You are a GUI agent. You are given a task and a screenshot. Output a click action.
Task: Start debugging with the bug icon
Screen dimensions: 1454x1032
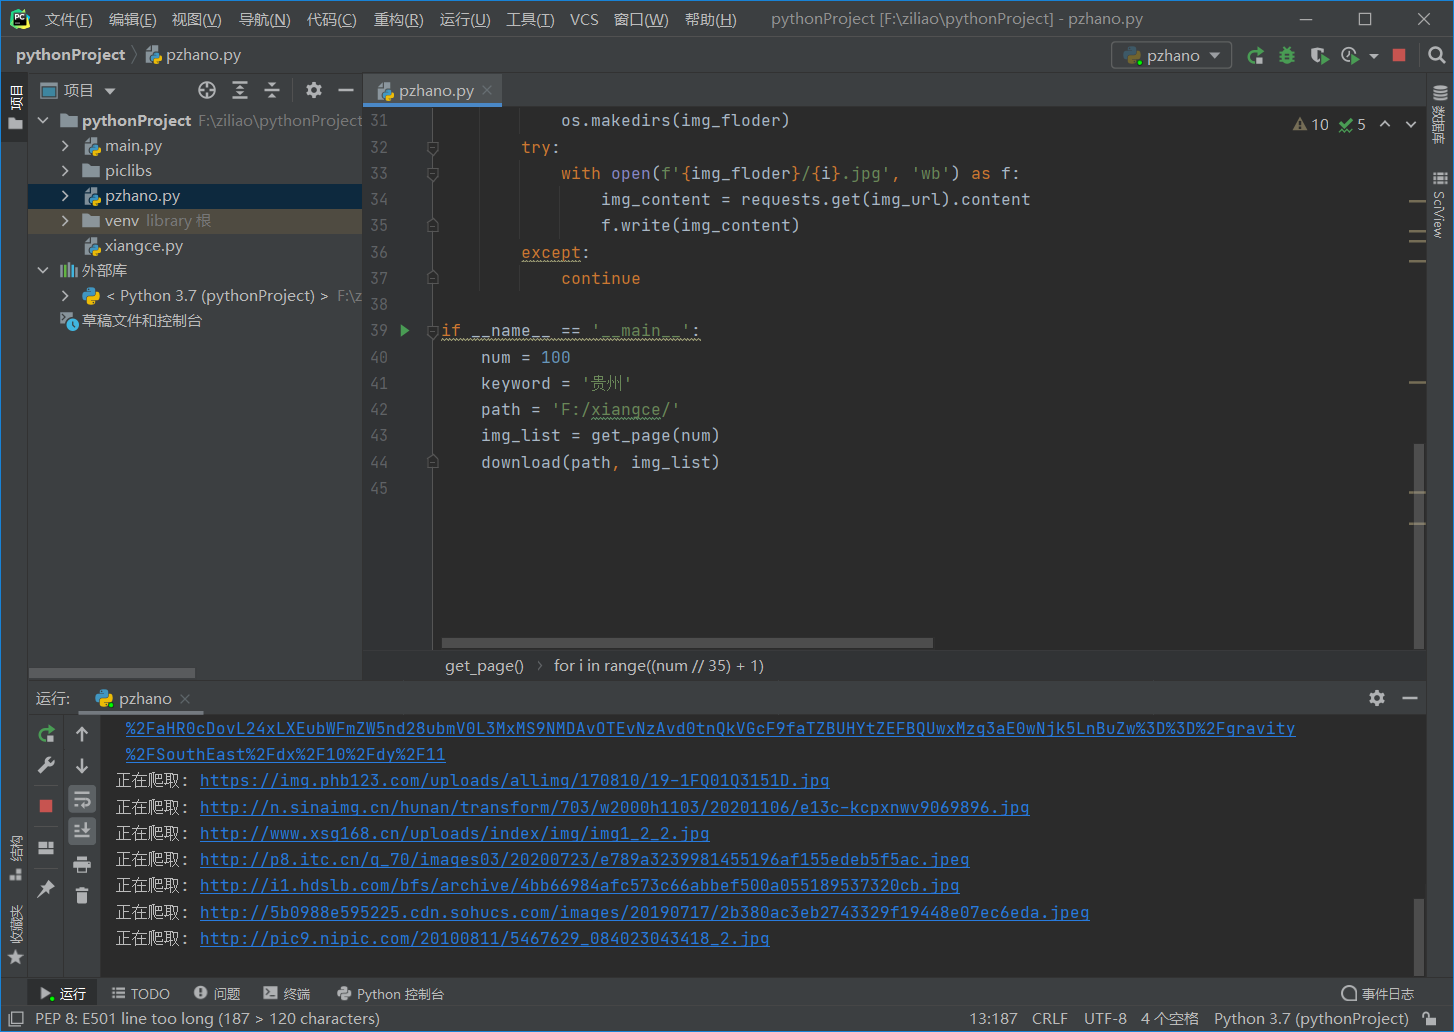tap(1287, 56)
